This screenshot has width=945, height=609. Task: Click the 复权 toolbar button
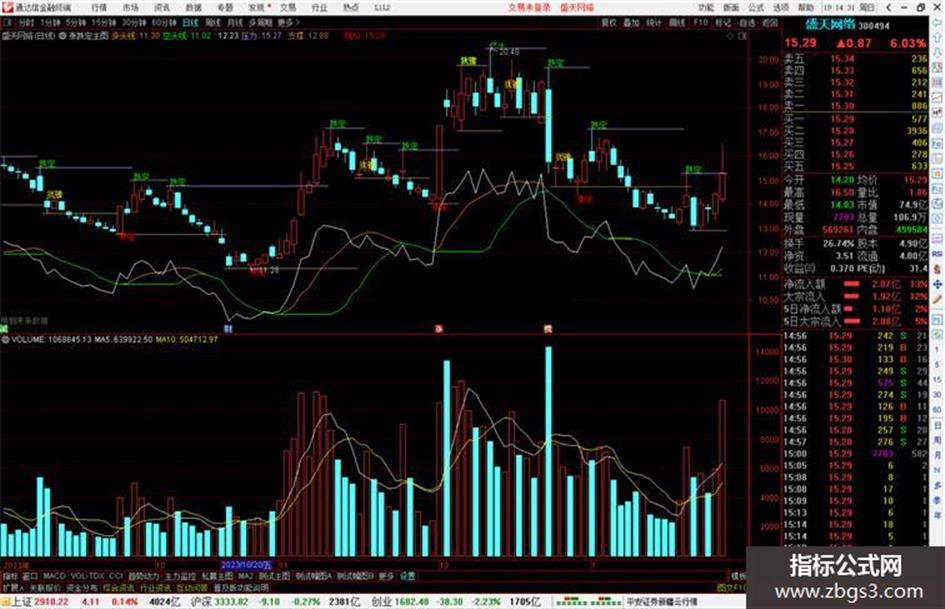[609, 22]
